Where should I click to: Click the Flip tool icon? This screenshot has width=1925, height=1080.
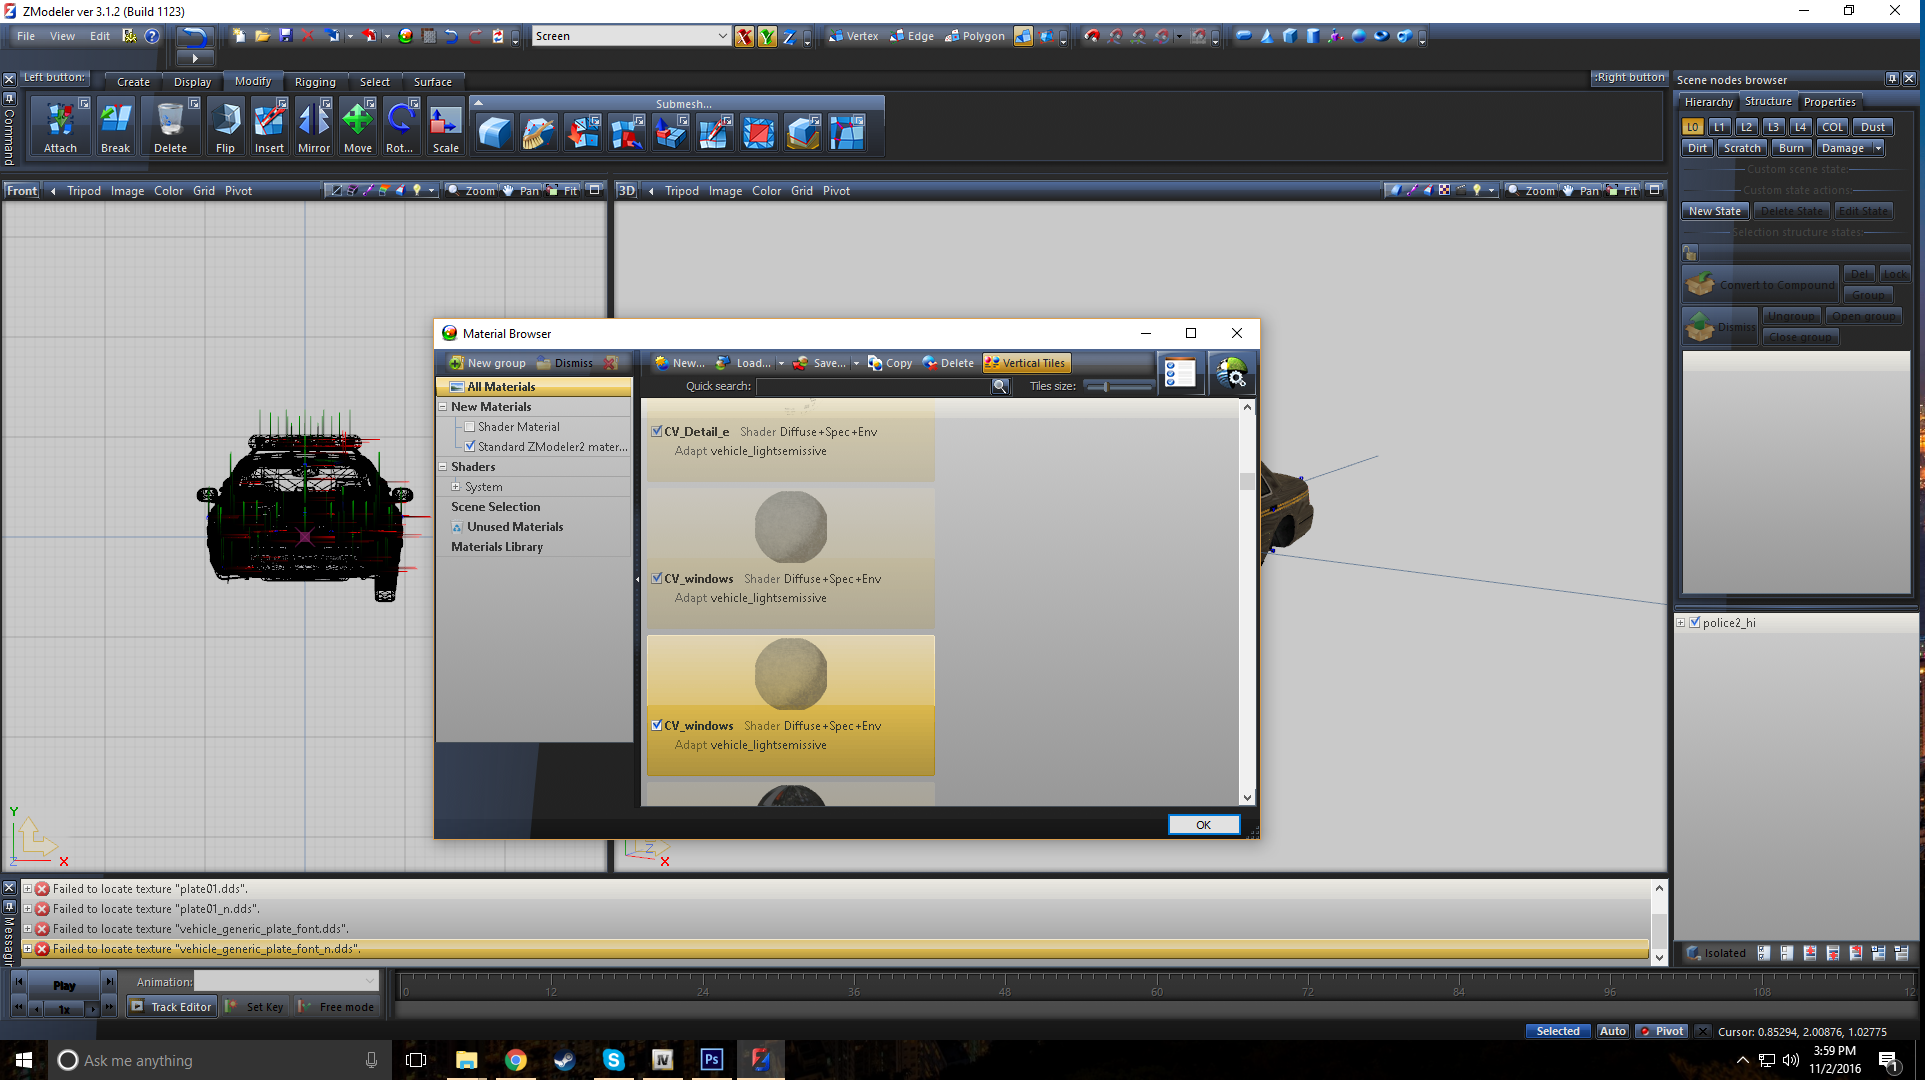pyautogui.click(x=225, y=121)
